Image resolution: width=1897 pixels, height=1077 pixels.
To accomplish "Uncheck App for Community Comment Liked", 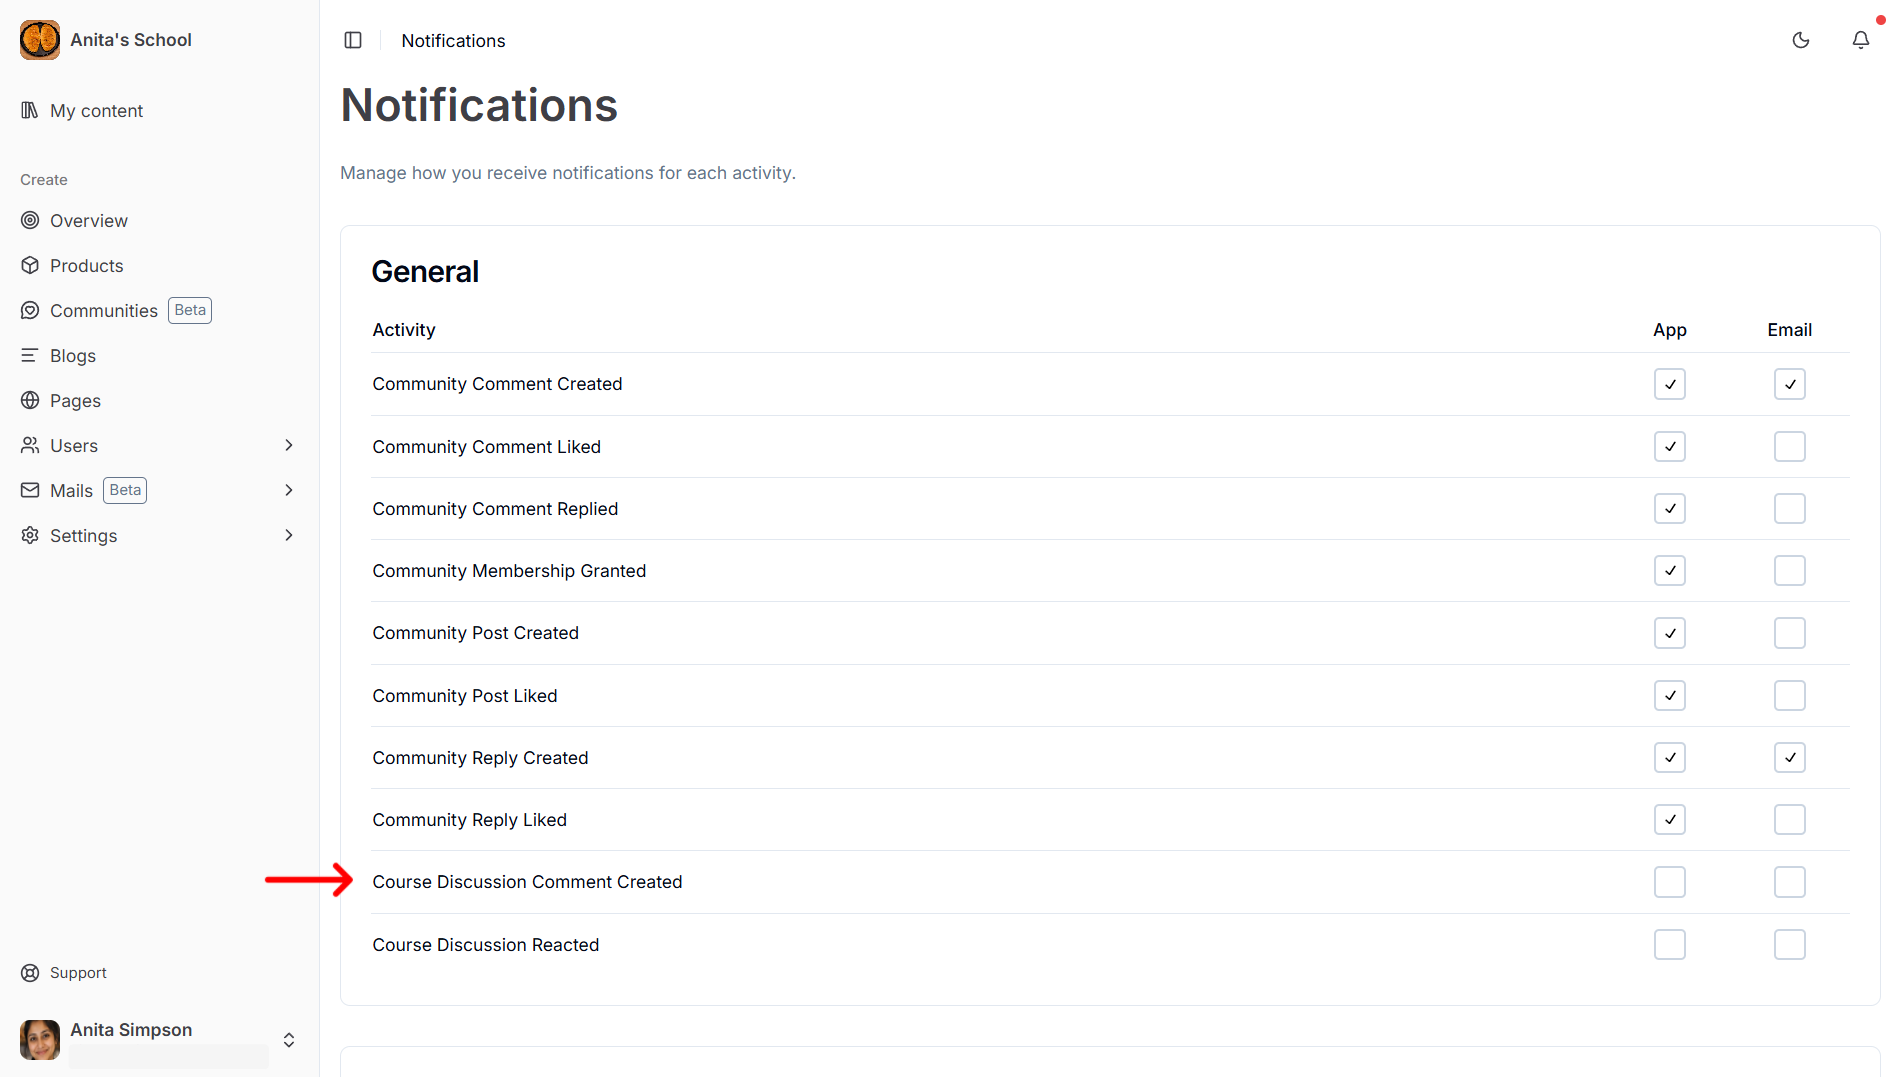I will click(1670, 446).
